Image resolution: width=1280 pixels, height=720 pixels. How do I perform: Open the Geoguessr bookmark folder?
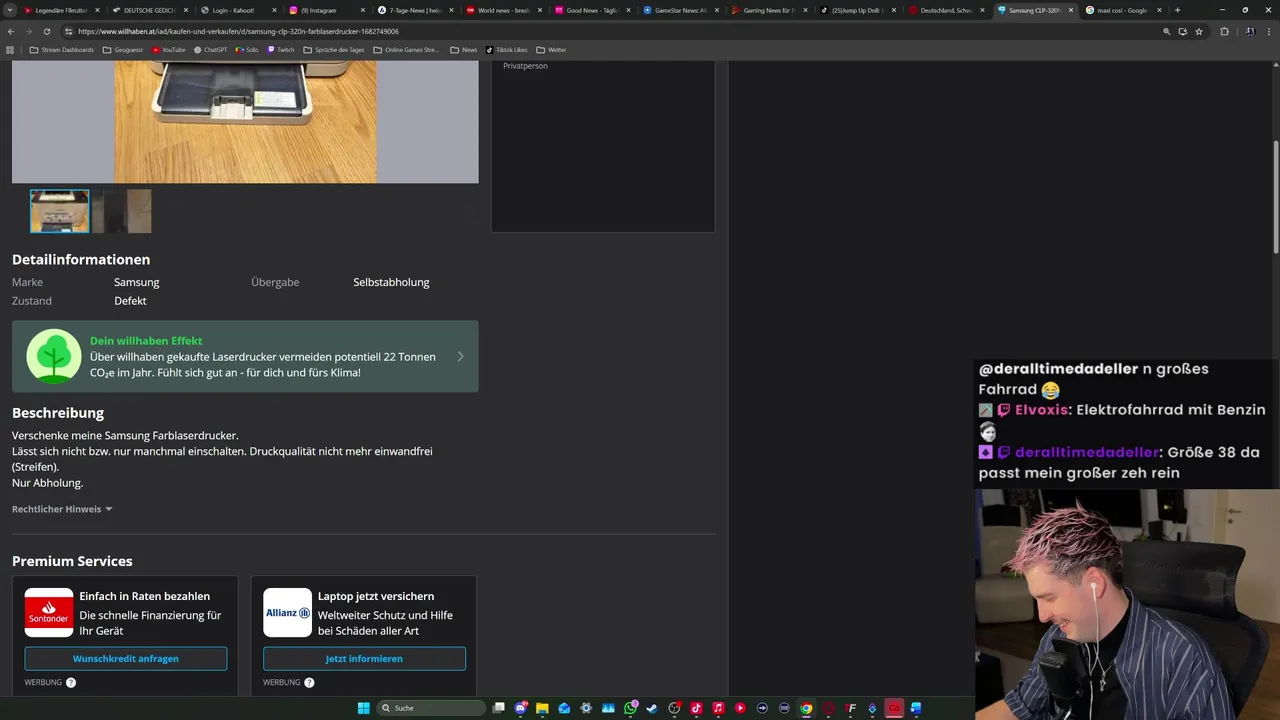pos(123,49)
